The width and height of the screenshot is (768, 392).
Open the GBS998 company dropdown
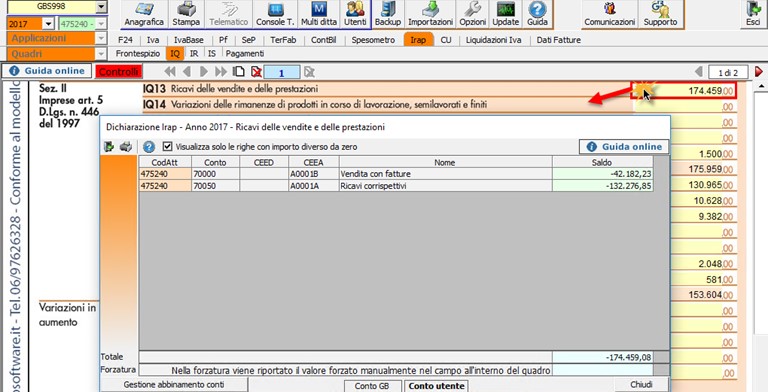101,7
